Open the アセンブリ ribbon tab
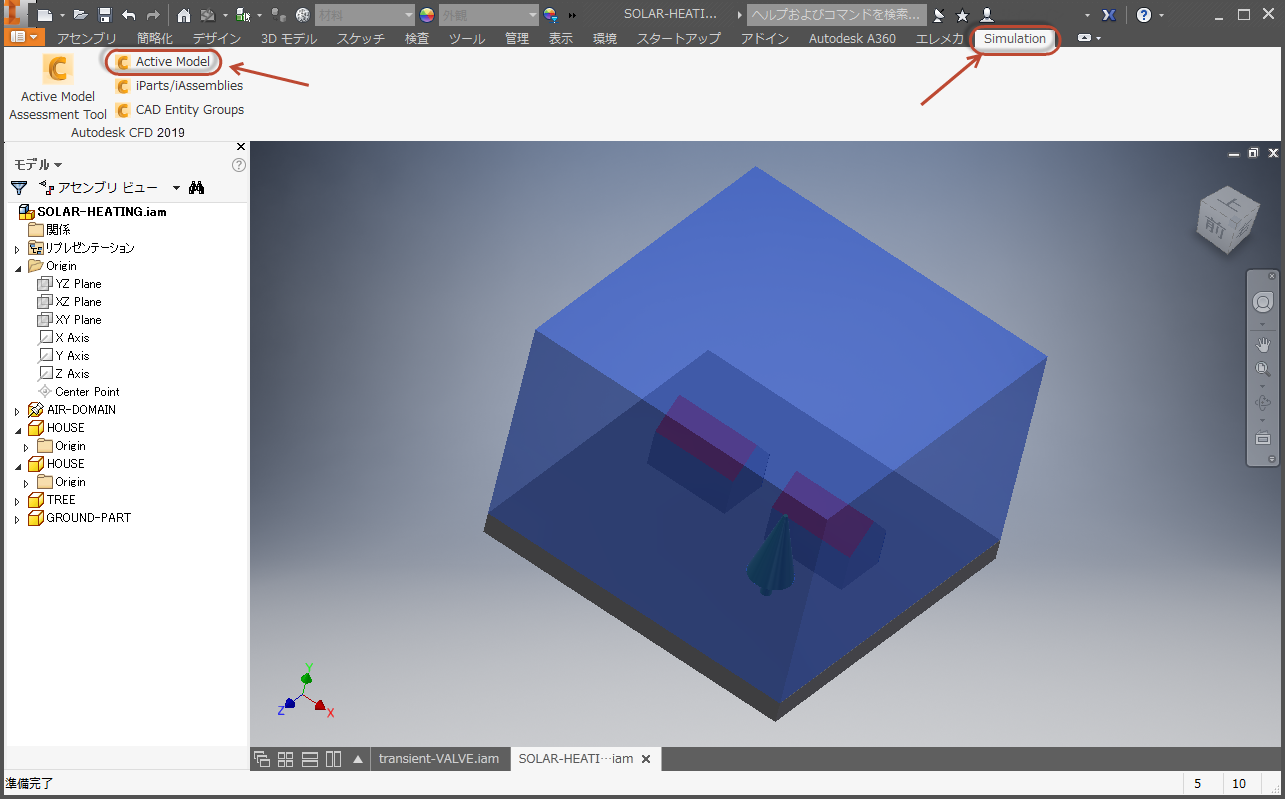The height and width of the screenshot is (799, 1285). (x=87, y=39)
